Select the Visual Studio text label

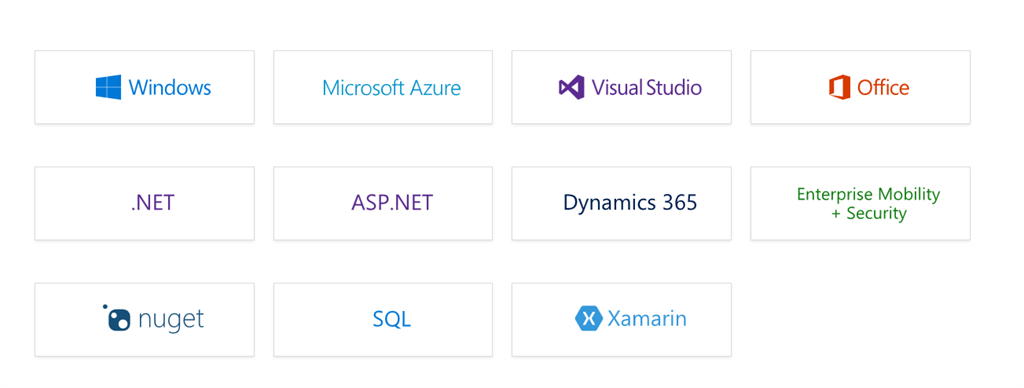647,88
